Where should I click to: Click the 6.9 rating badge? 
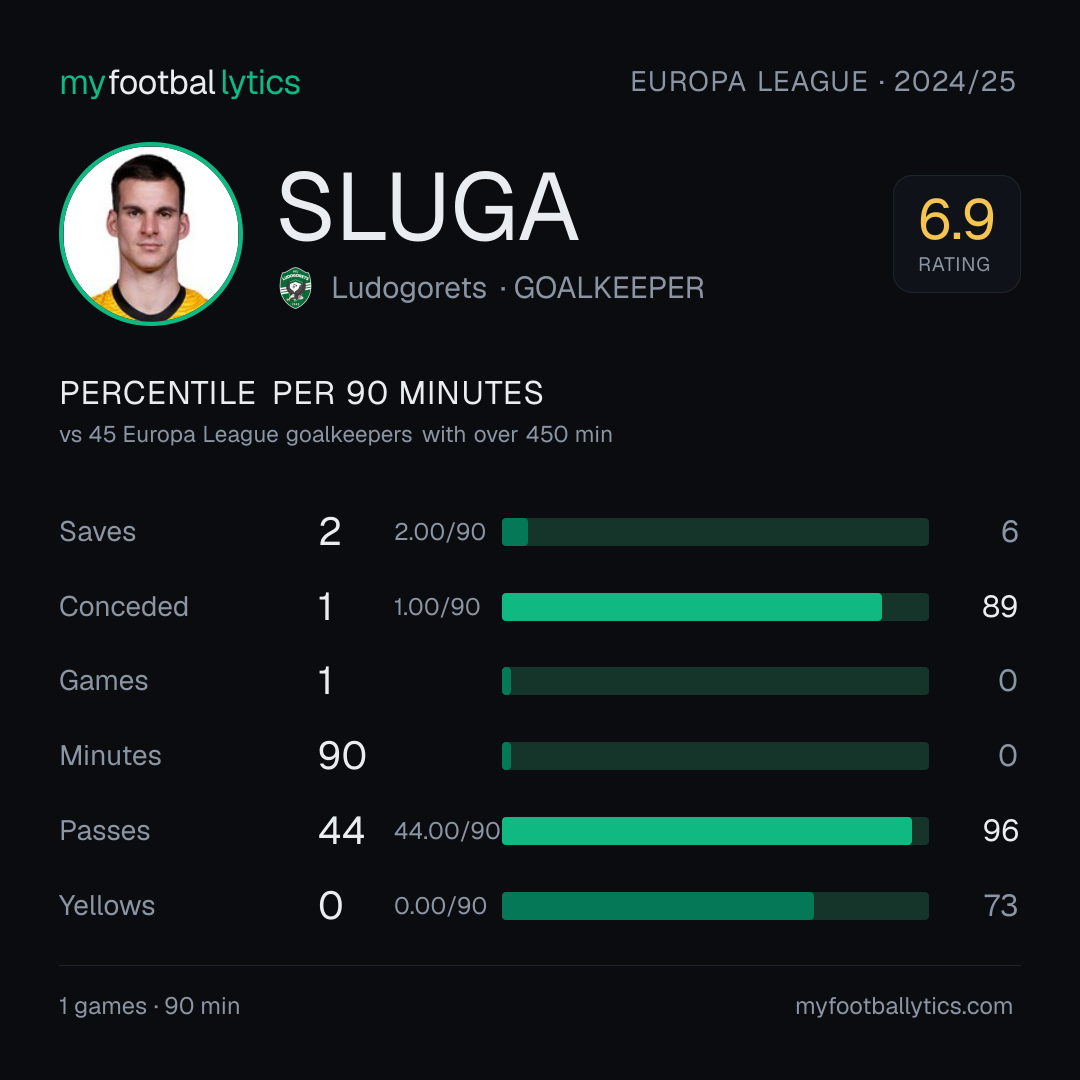coord(957,233)
